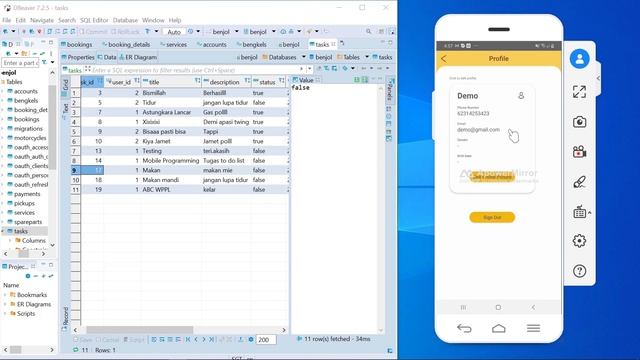Open the Tables breadcrumb dropdown arrow
This screenshot has width=640, height=360.
[x=367, y=57]
